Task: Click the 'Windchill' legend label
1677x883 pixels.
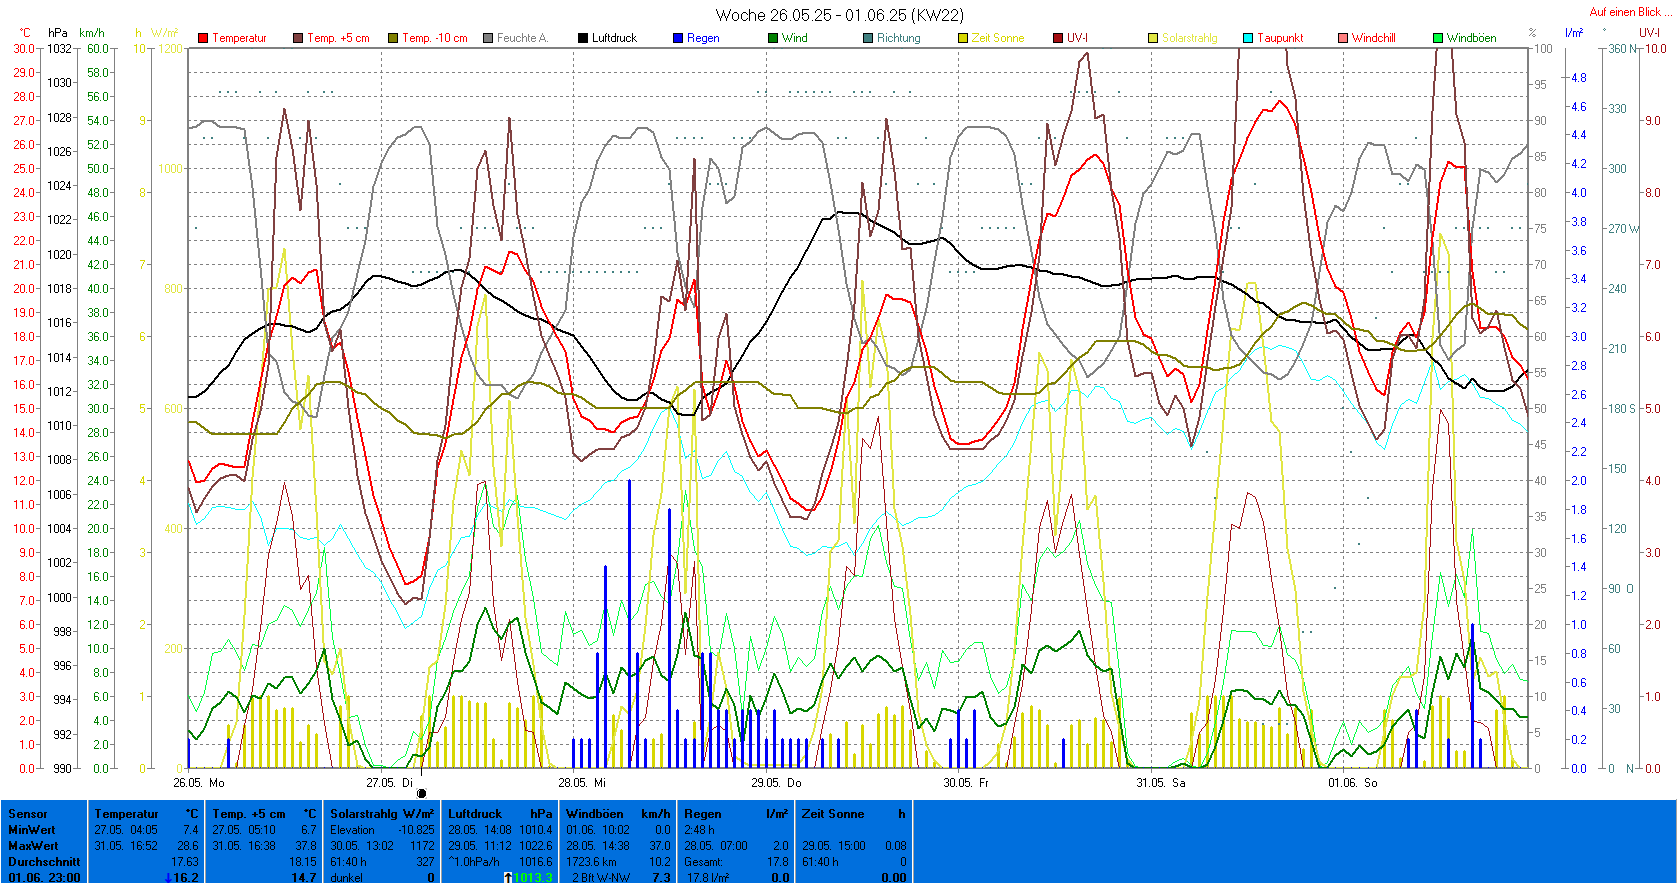Action: pos(1374,38)
